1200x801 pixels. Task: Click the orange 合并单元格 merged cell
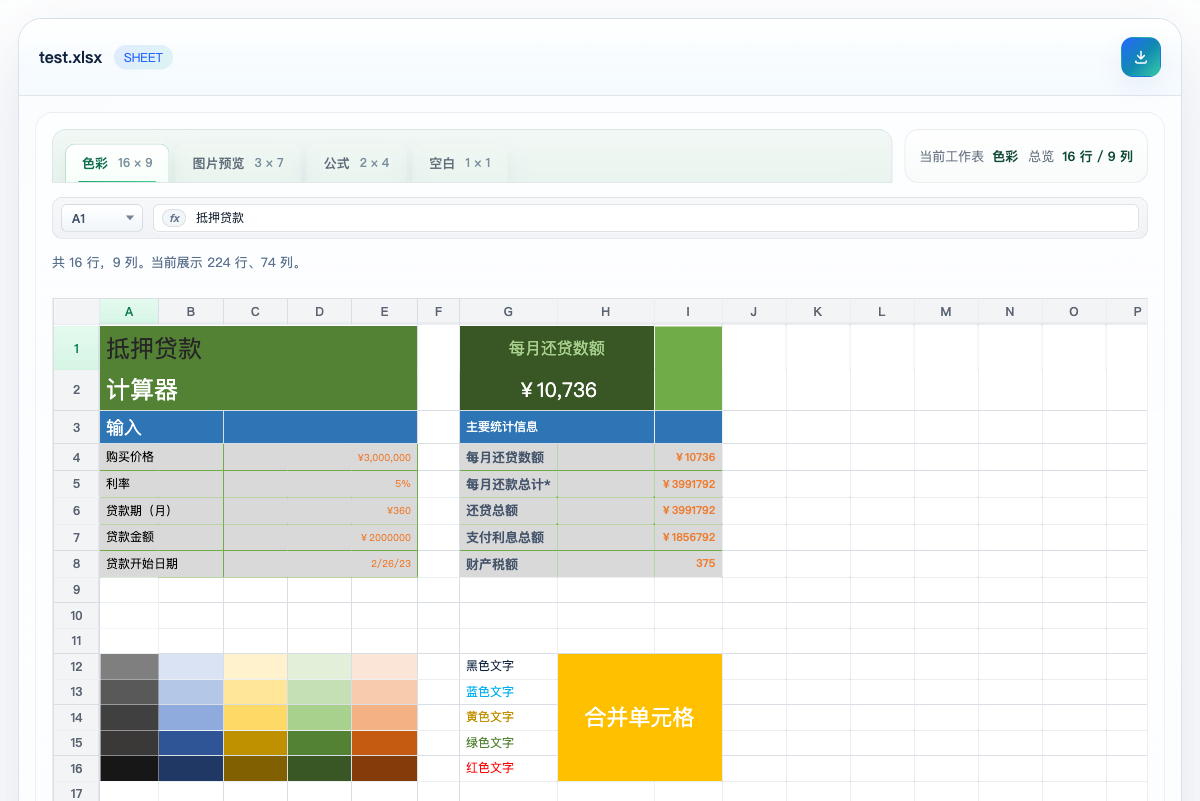(x=640, y=717)
